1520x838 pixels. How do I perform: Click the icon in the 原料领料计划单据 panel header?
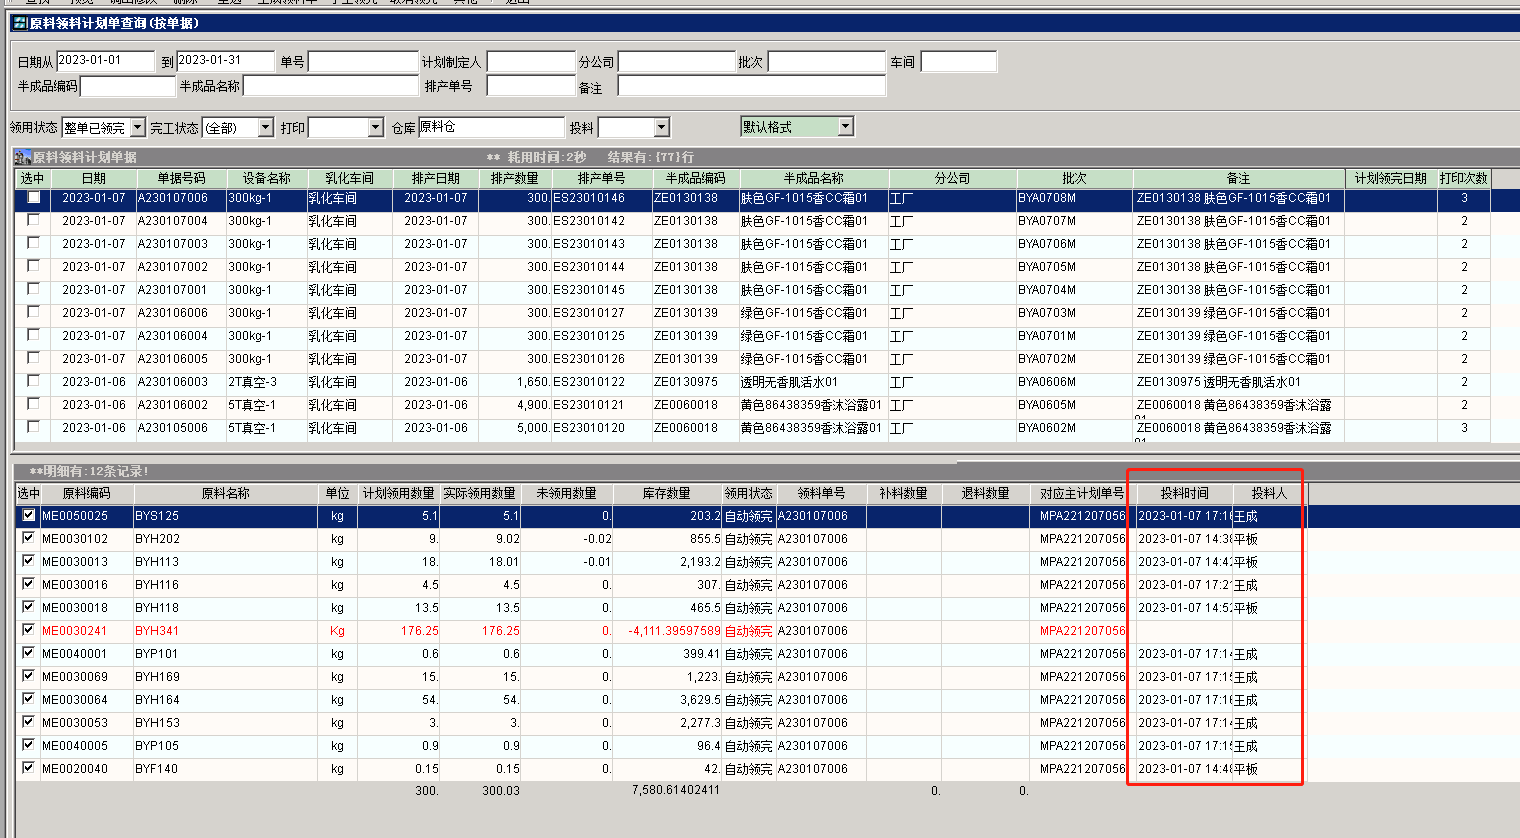22,157
